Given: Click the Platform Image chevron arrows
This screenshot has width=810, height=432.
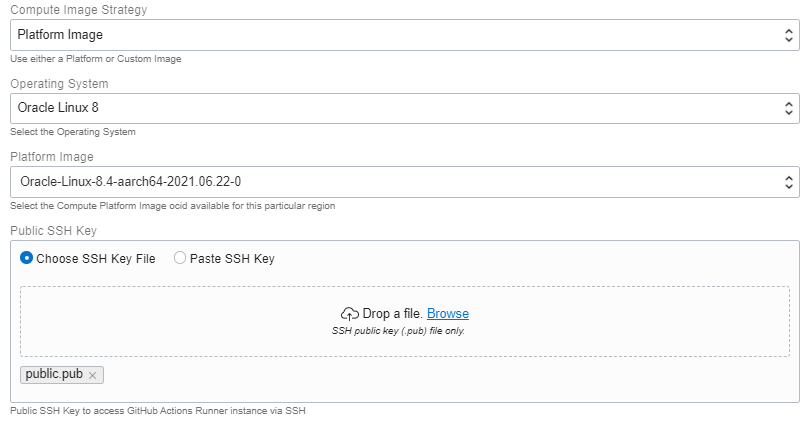Looking at the screenshot, I should click(788, 182).
